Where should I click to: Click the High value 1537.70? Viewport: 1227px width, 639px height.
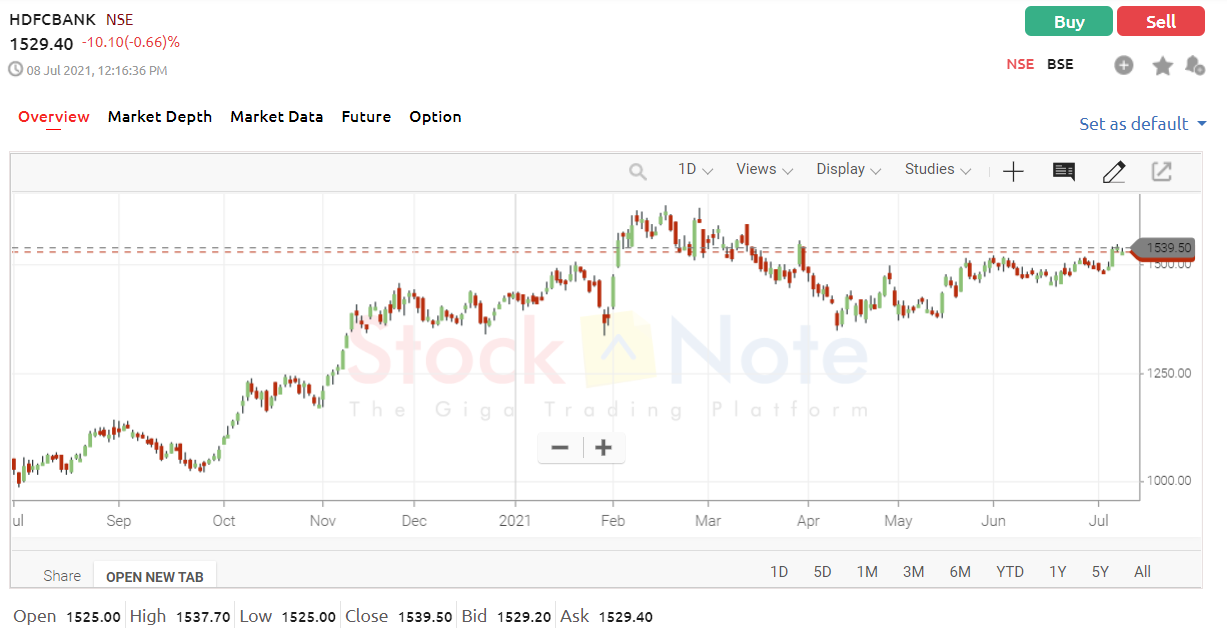[203, 617]
